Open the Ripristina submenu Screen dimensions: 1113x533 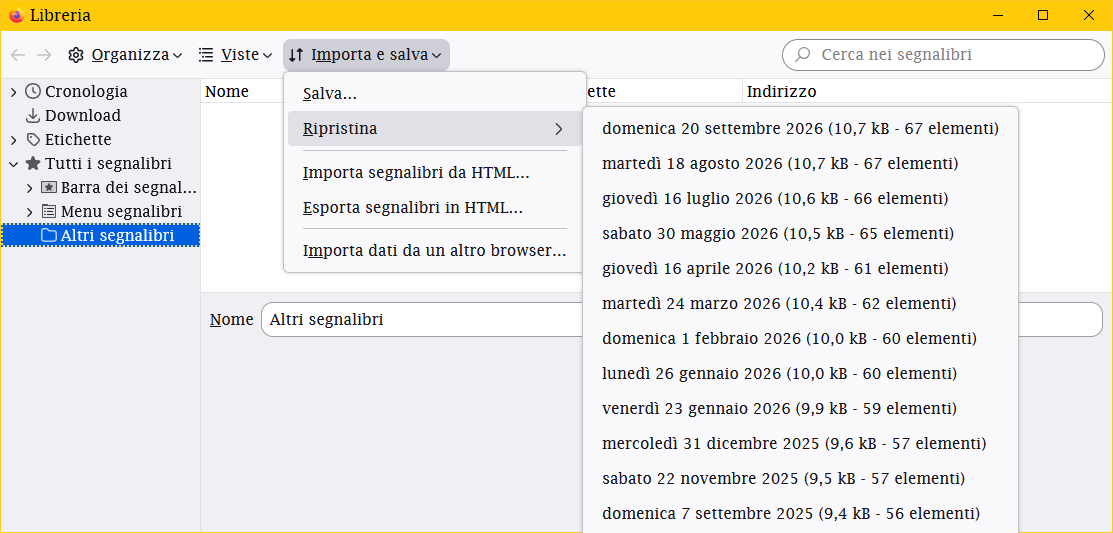pyautogui.click(x=434, y=128)
